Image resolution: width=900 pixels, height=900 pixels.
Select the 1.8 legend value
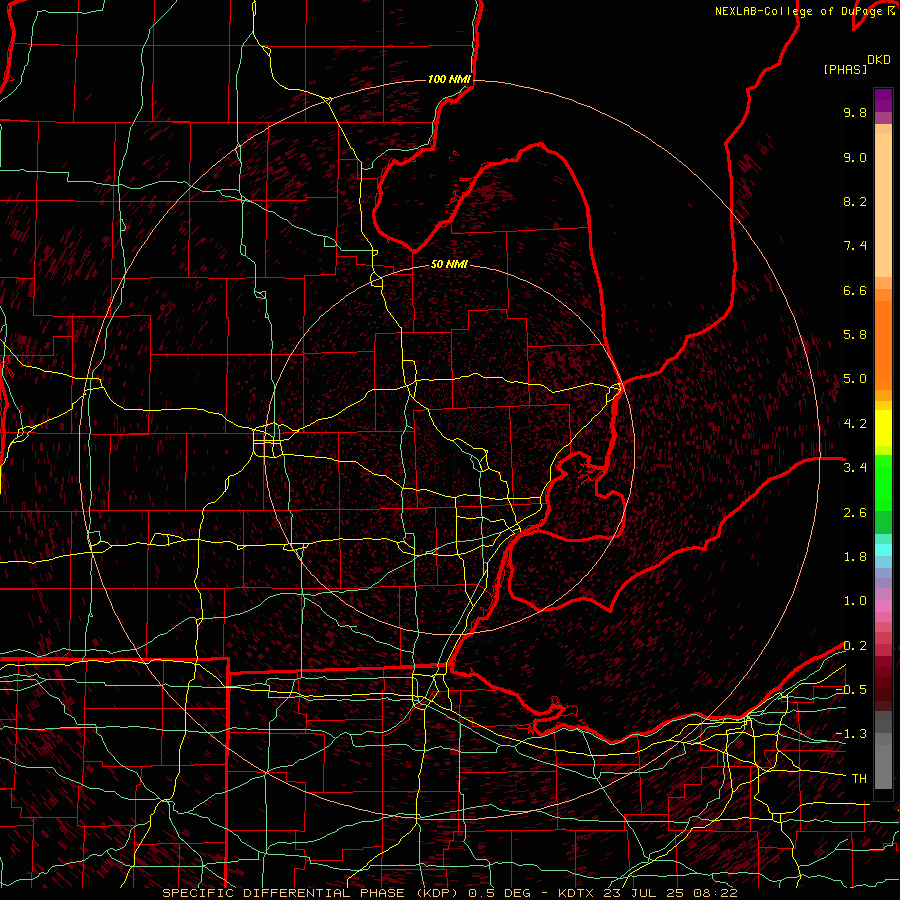tap(855, 557)
